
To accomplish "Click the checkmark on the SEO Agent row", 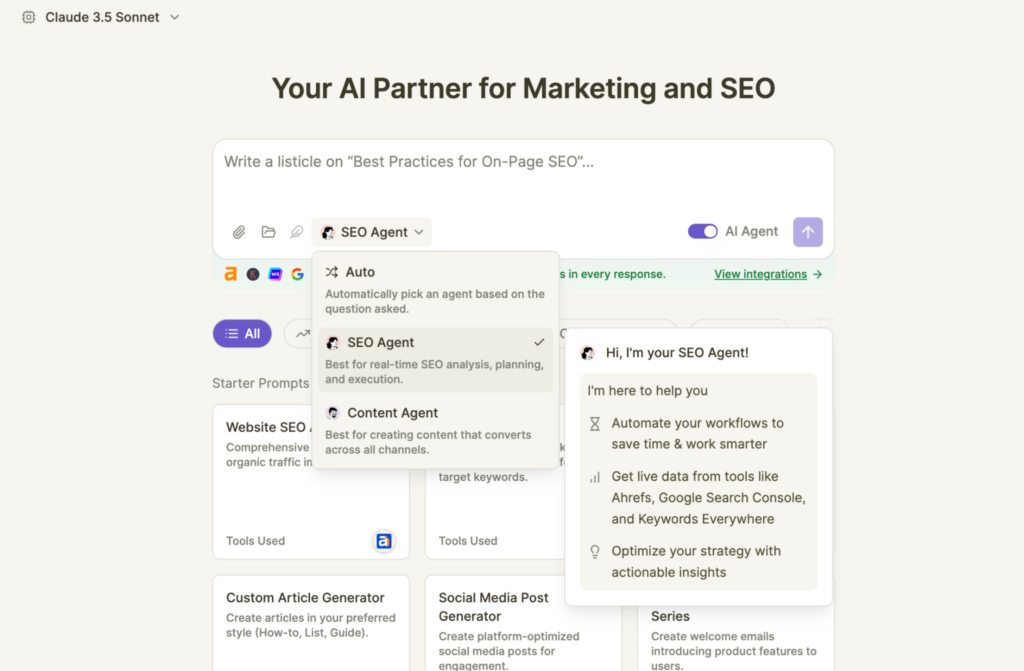I will click(x=539, y=342).
